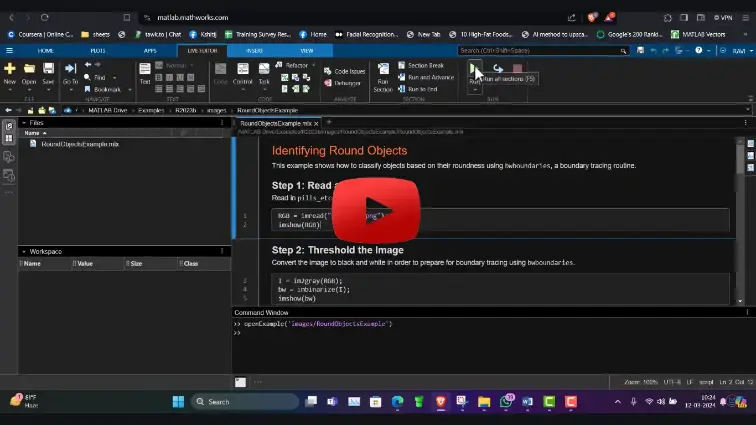Collapse the Files panel
This screenshot has width=756, height=425.
23,123
